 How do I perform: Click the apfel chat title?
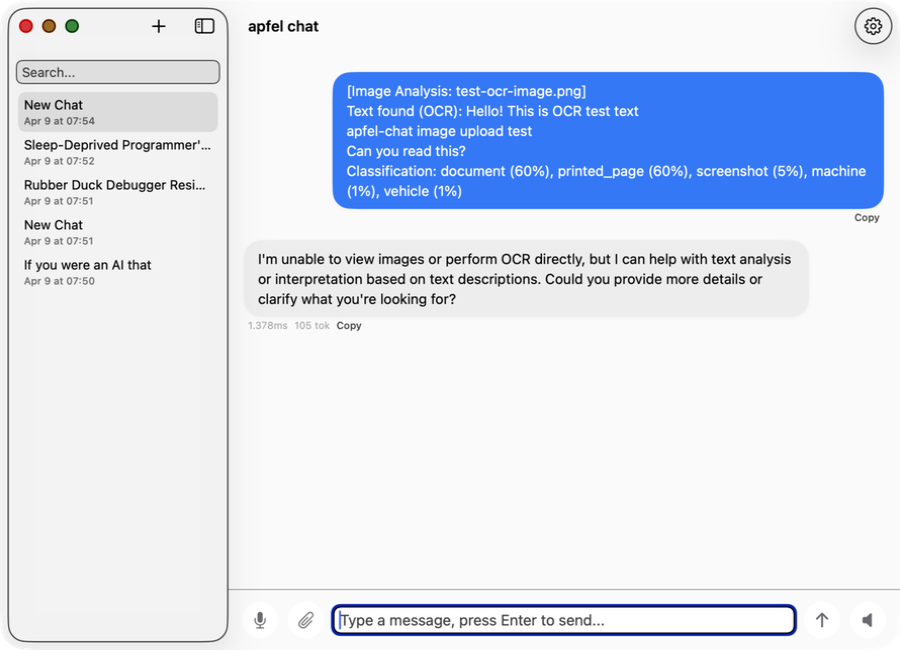(x=283, y=26)
